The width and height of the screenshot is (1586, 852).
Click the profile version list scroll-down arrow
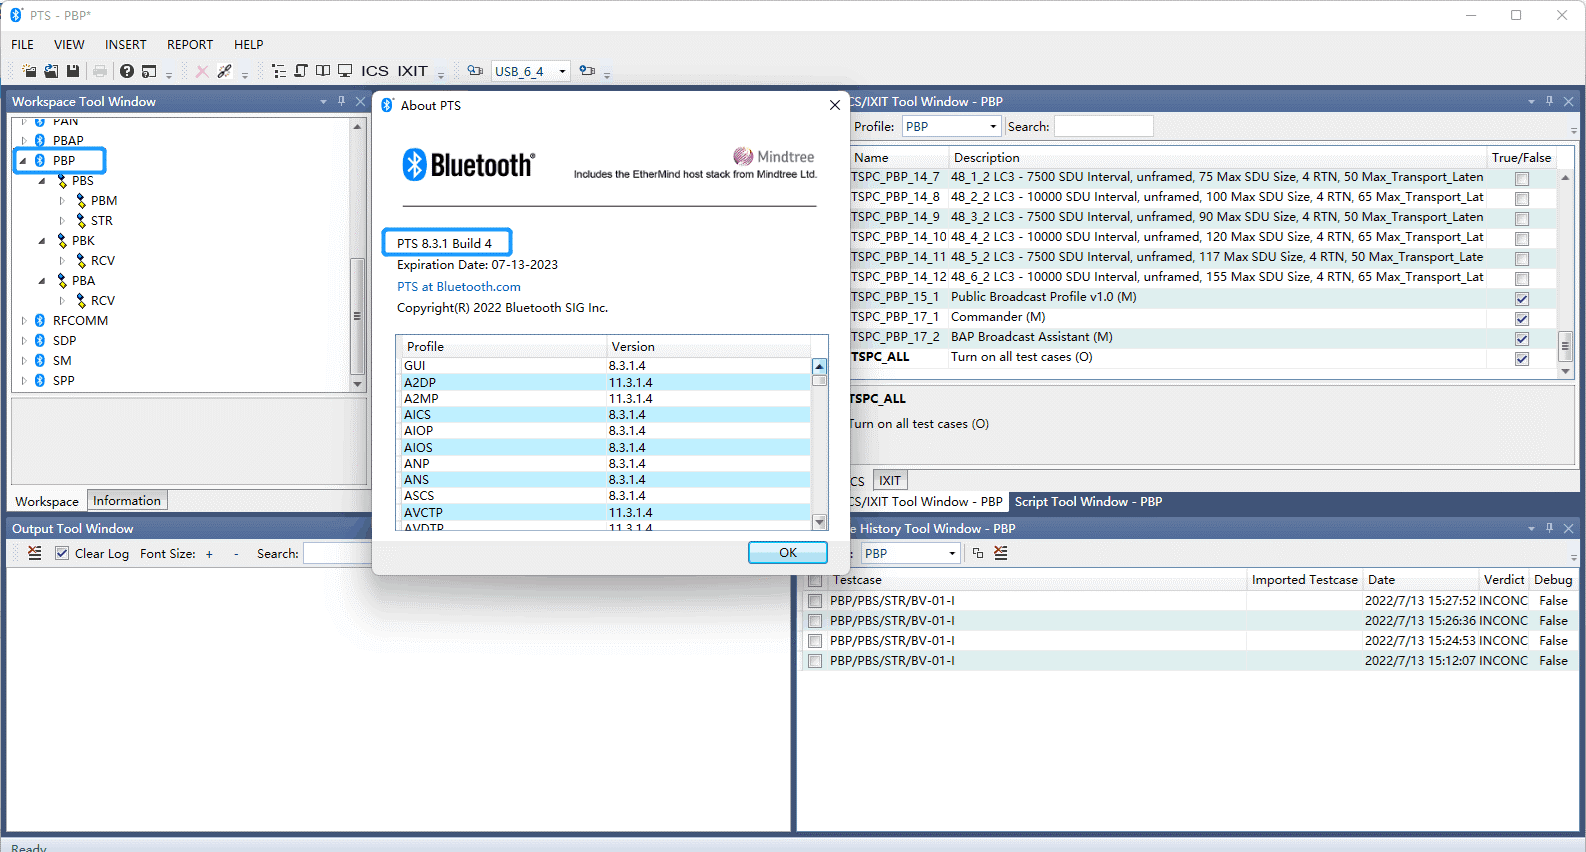pos(820,522)
